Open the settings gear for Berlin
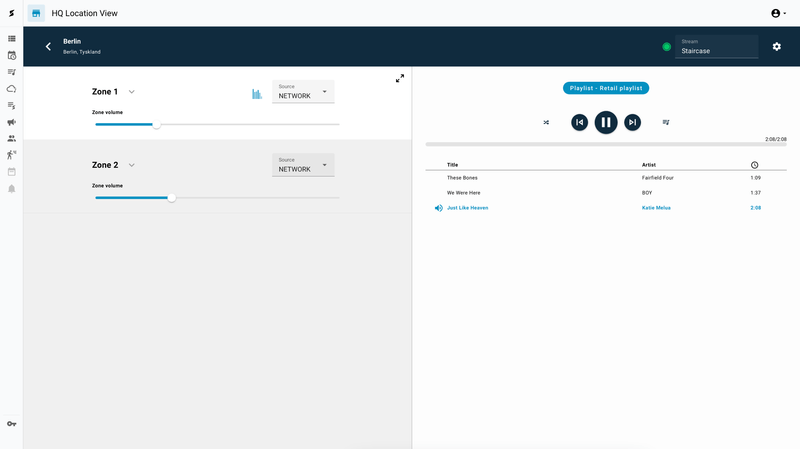Screen dimensions: 800x449 [x=777, y=46]
